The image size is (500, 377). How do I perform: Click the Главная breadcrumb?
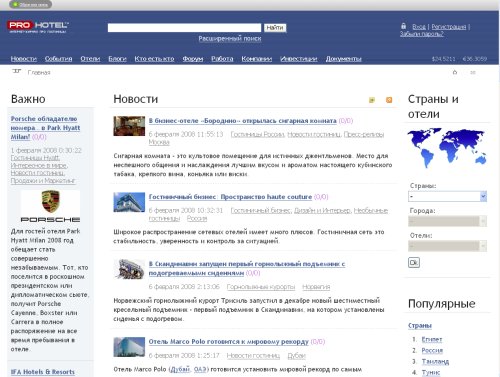coord(39,72)
